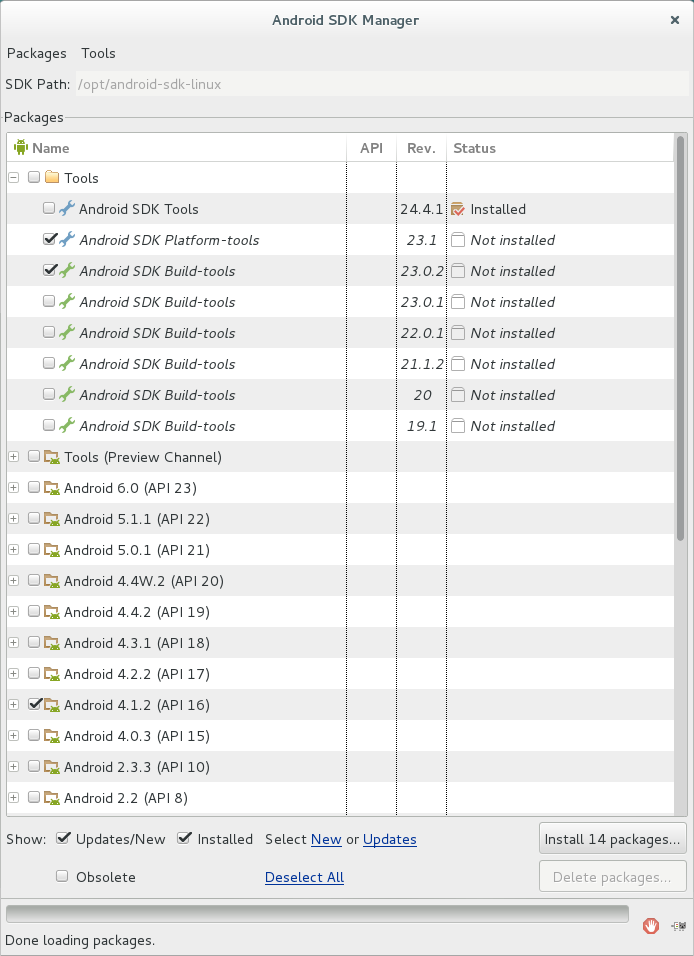694x956 pixels.
Task: Expand Android 5.1.1 (API 22) node
Action: tap(13, 519)
